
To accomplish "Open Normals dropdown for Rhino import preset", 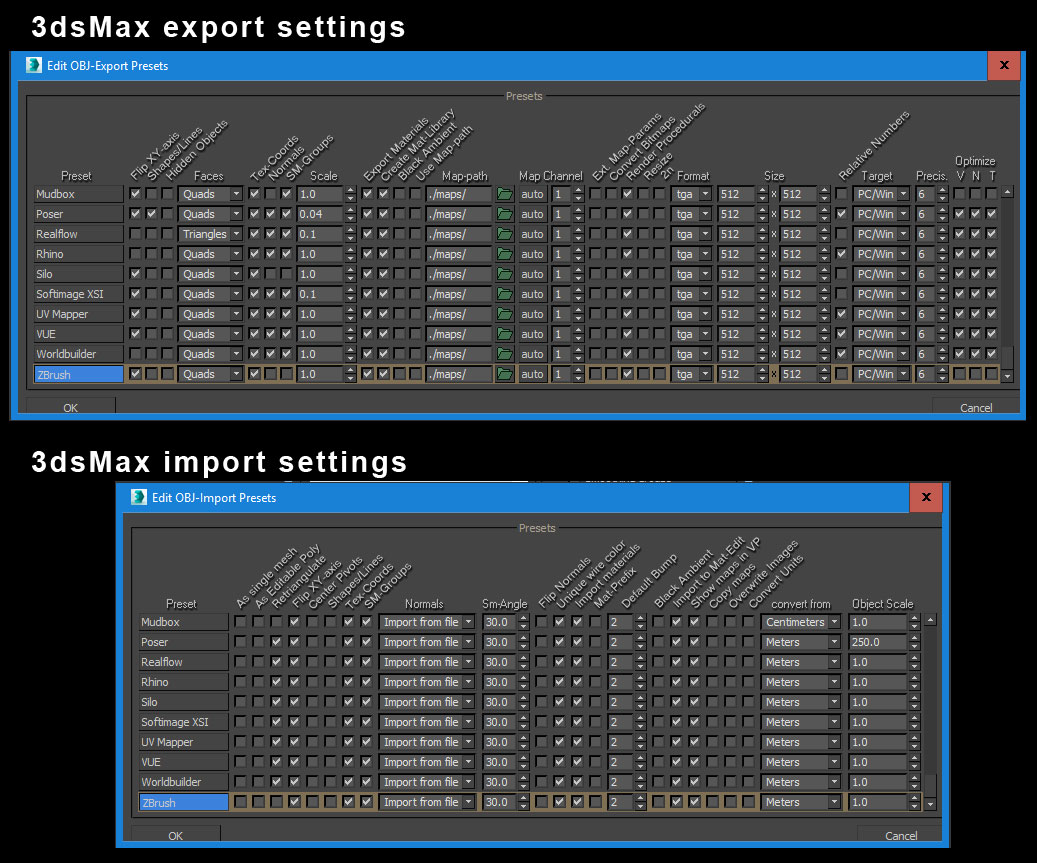I will [x=427, y=682].
